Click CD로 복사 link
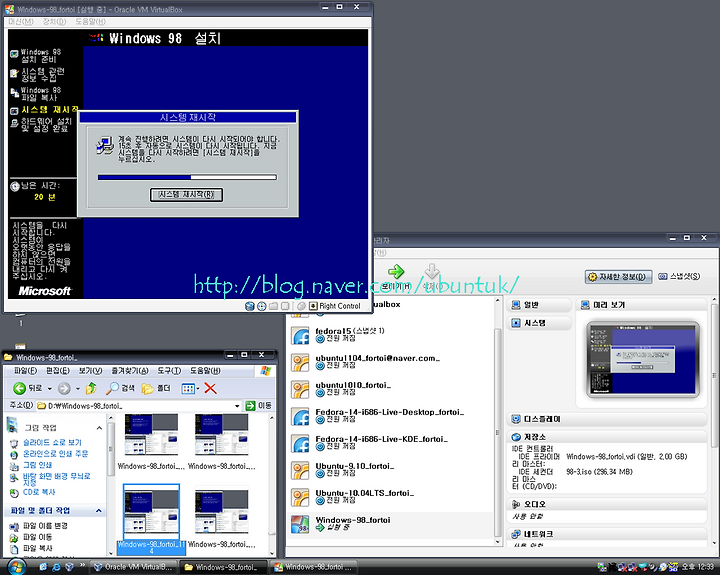The image size is (720, 575). coord(39,492)
